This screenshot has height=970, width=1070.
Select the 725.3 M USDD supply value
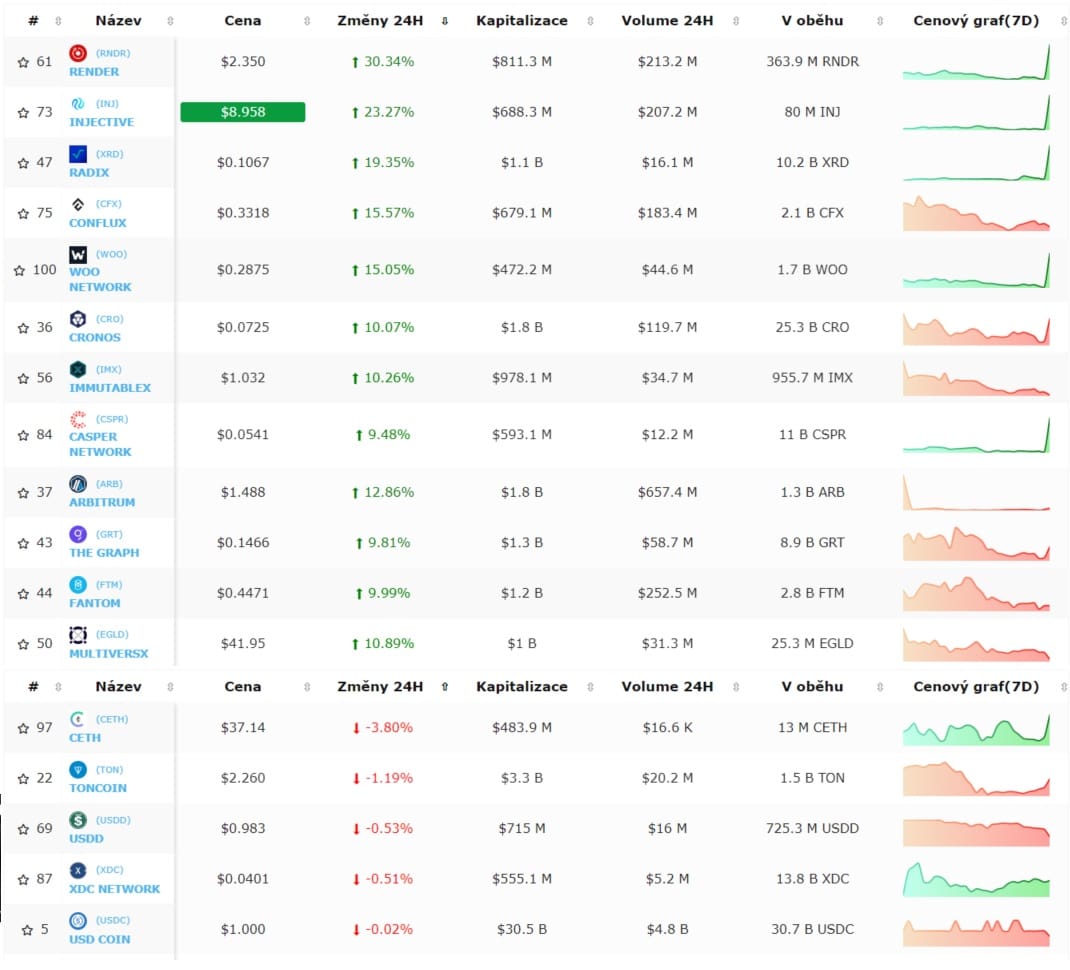tap(812, 829)
